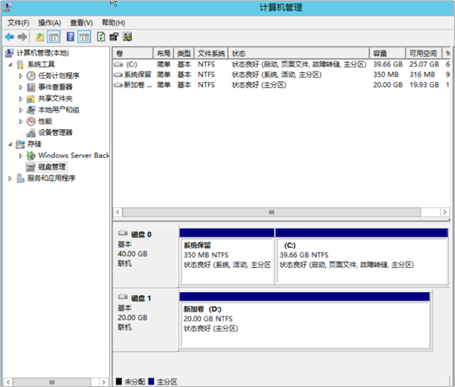
Task: Select the (C:) 39.66 GB partition block
Action: point(362,256)
